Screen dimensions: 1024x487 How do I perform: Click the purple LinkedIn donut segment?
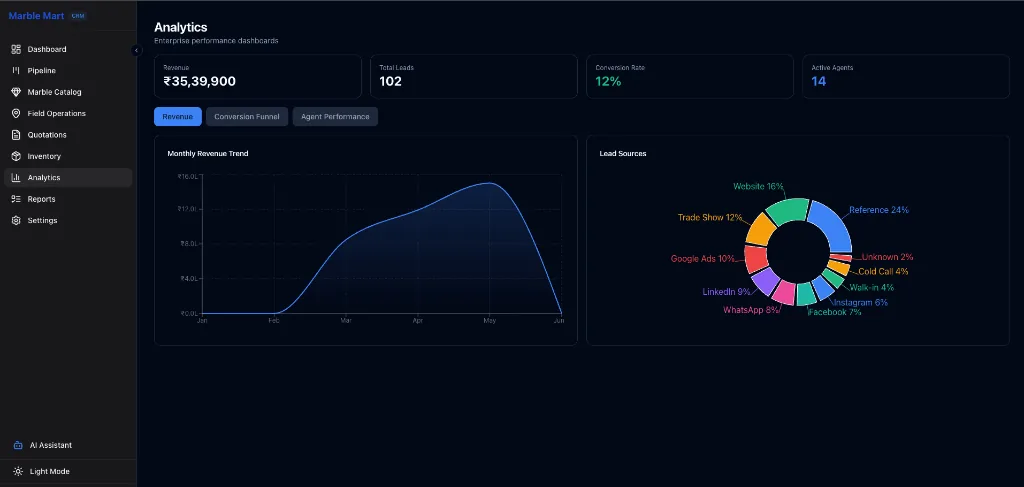point(765,281)
